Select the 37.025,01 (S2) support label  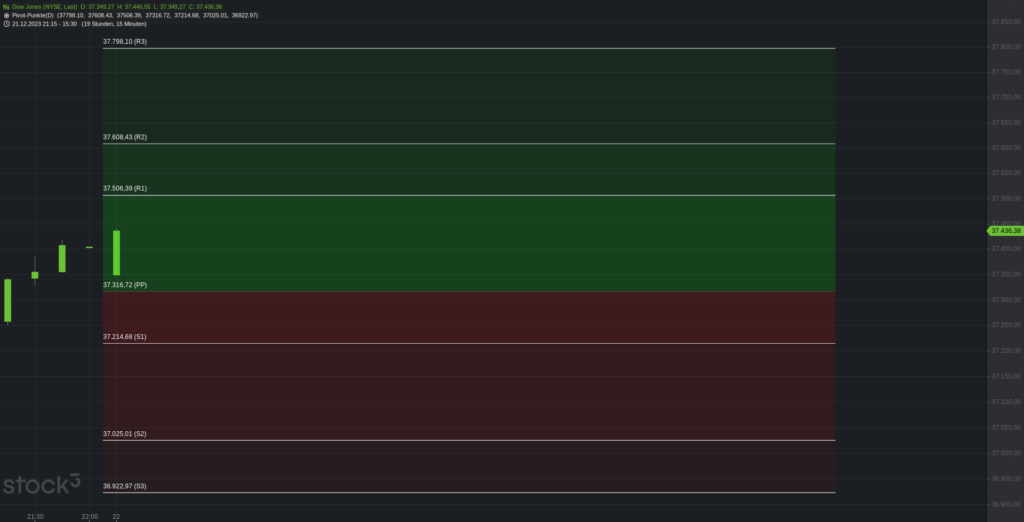pyautogui.click(x=125, y=434)
